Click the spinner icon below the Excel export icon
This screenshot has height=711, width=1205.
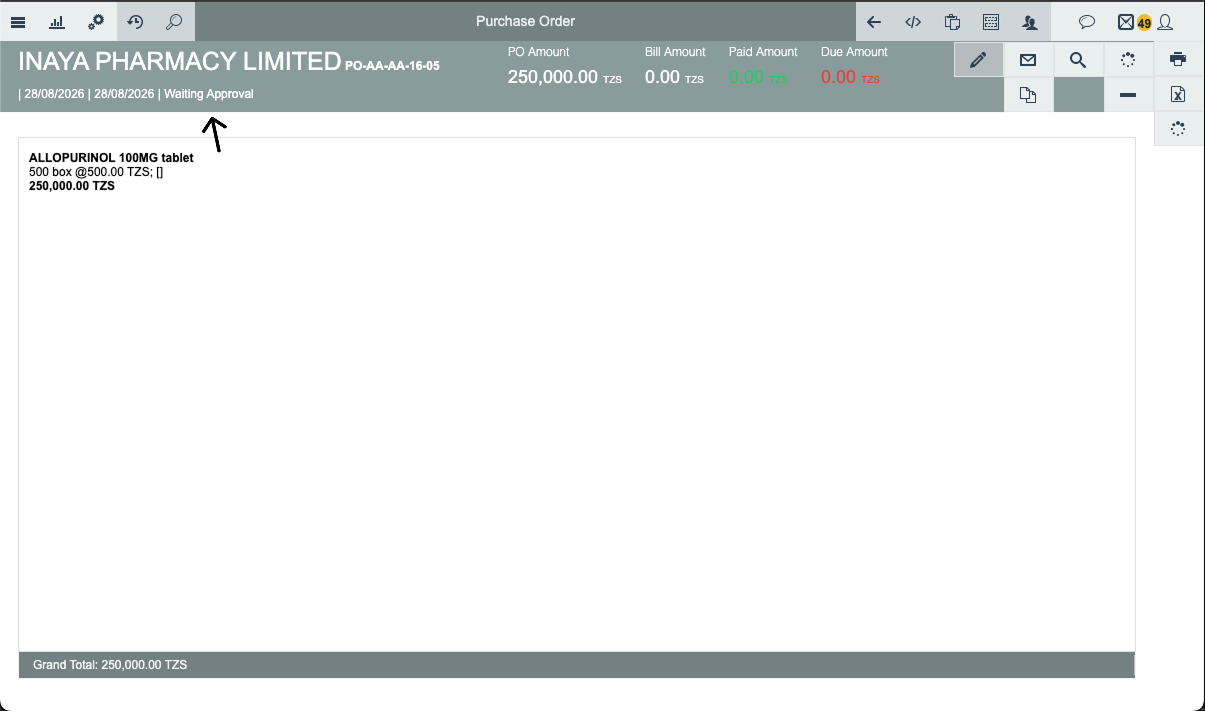click(x=1178, y=128)
